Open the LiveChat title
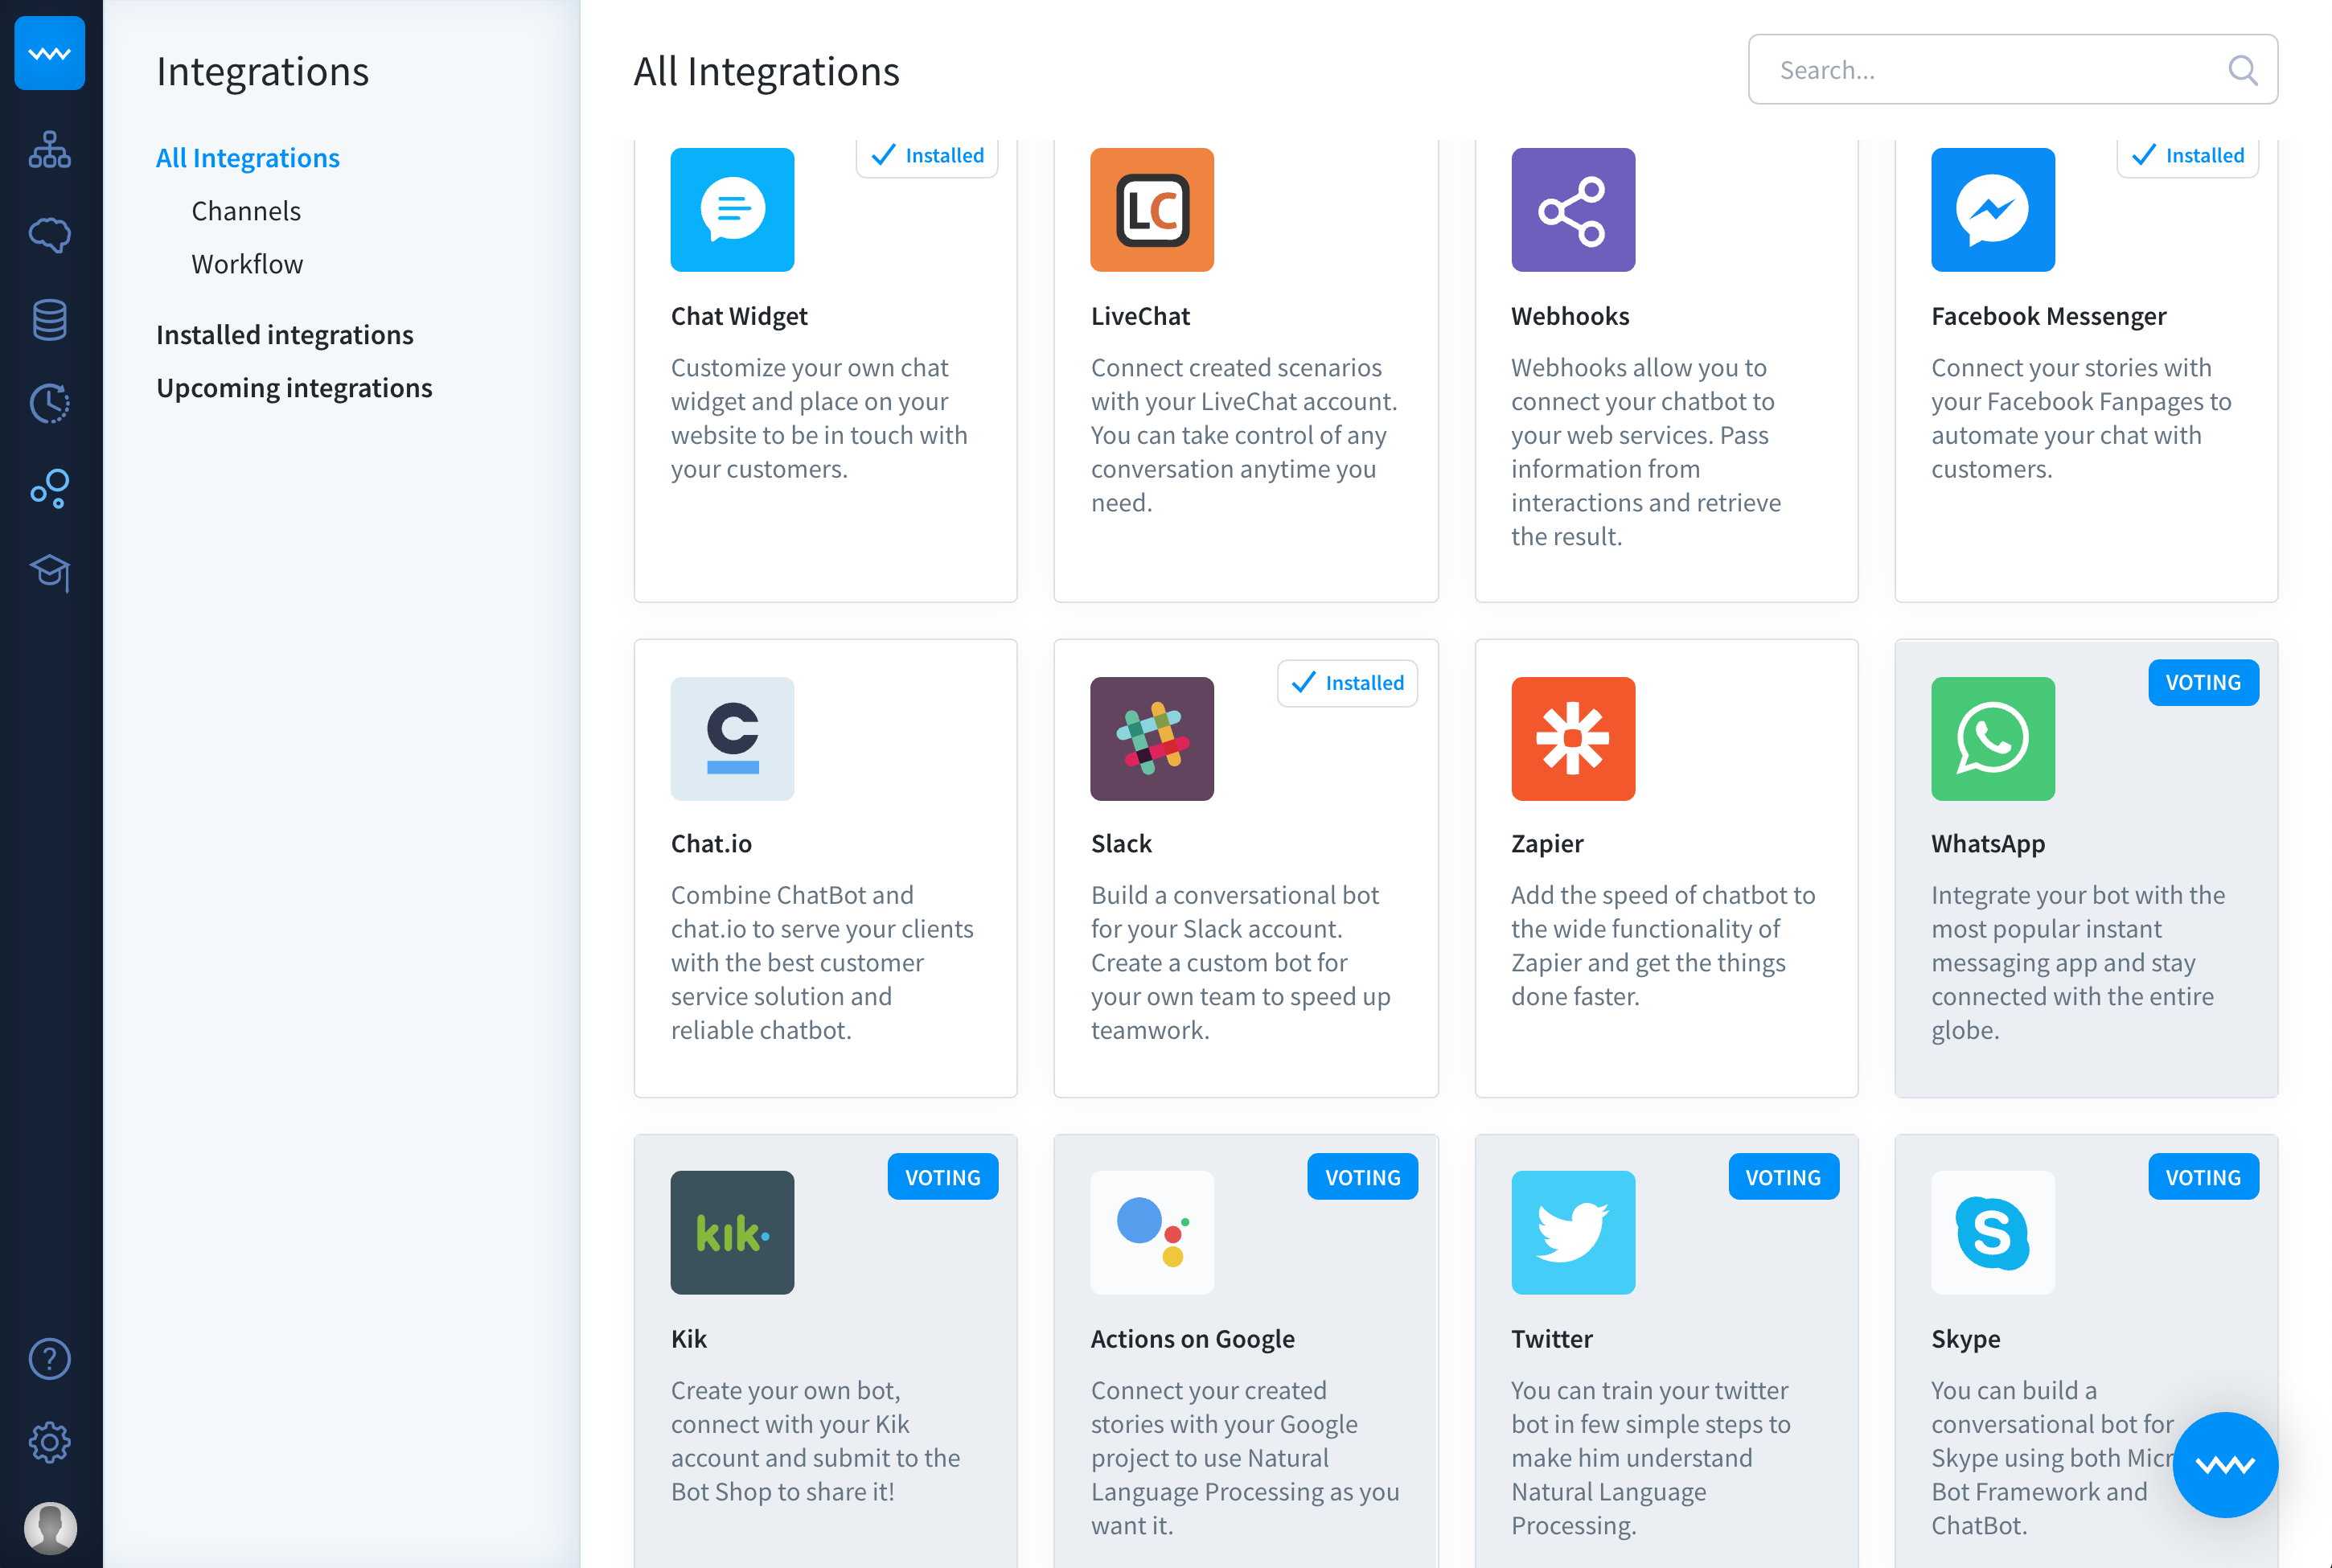This screenshot has height=1568, width=2332. (1140, 316)
